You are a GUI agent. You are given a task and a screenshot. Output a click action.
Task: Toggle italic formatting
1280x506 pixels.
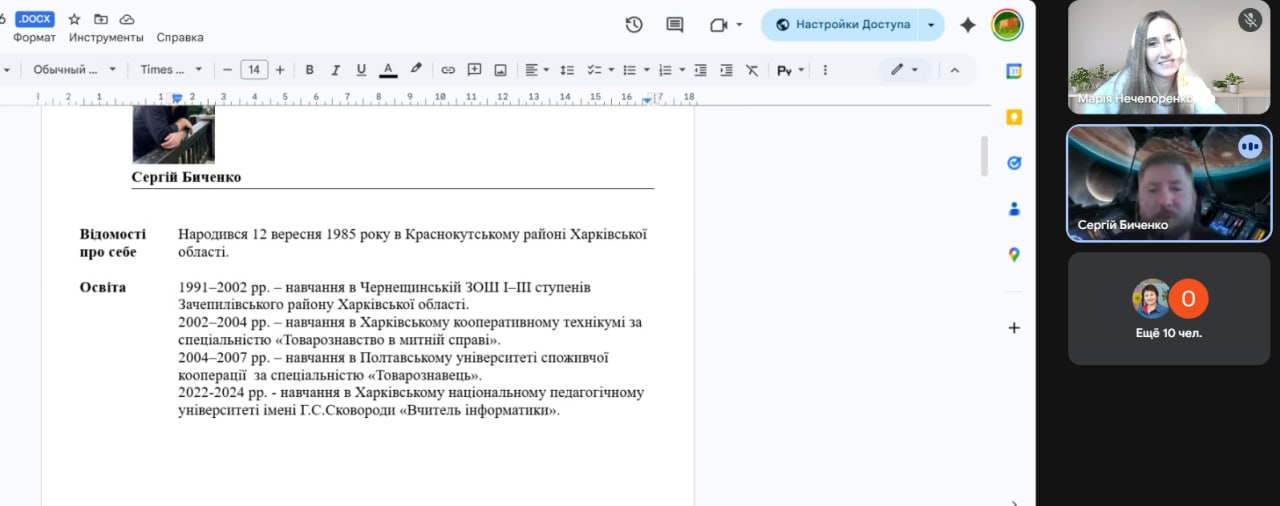coord(335,70)
